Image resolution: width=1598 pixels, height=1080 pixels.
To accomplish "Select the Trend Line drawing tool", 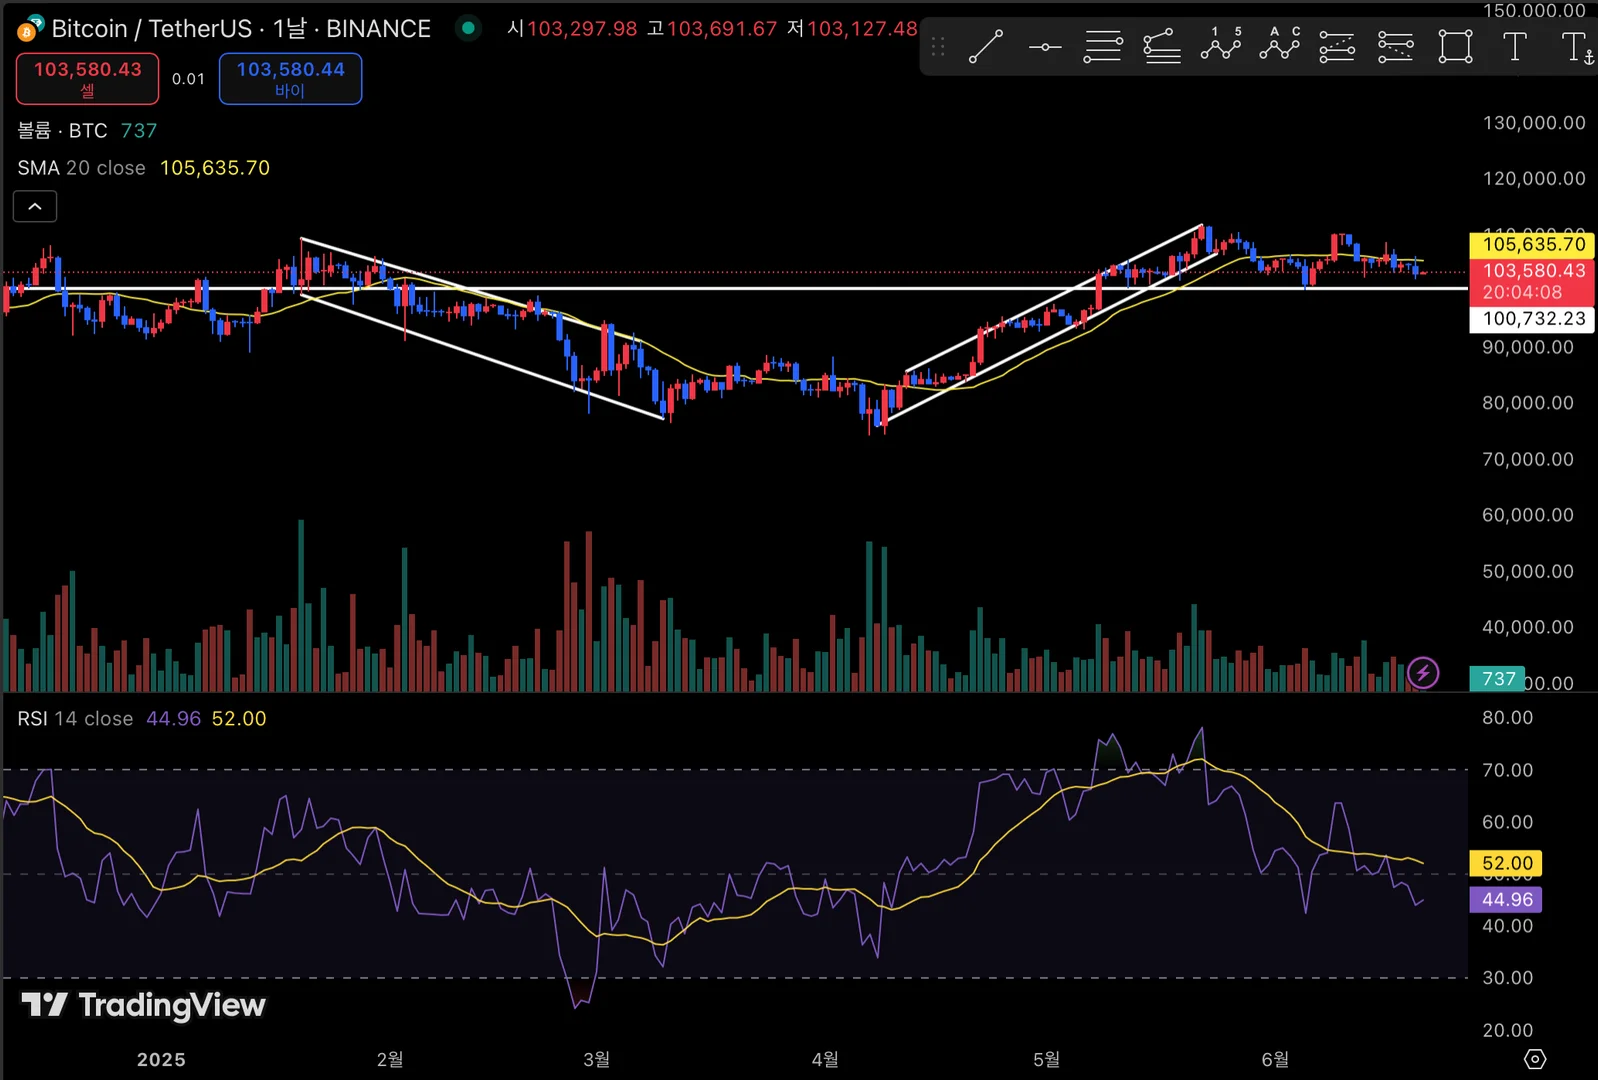I will pos(986,46).
